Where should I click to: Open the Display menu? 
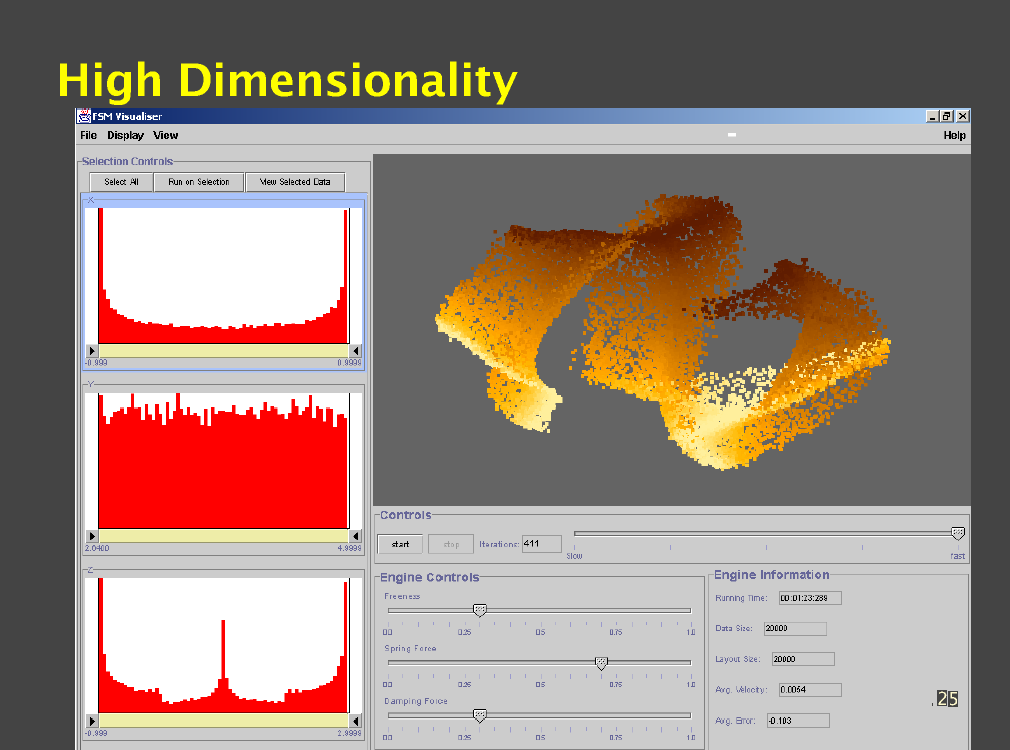(125, 135)
